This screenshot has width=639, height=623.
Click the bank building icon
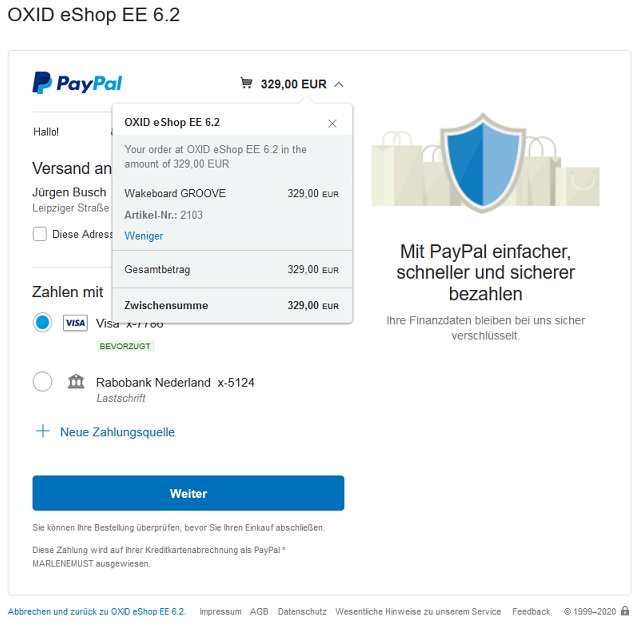tap(76, 382)
